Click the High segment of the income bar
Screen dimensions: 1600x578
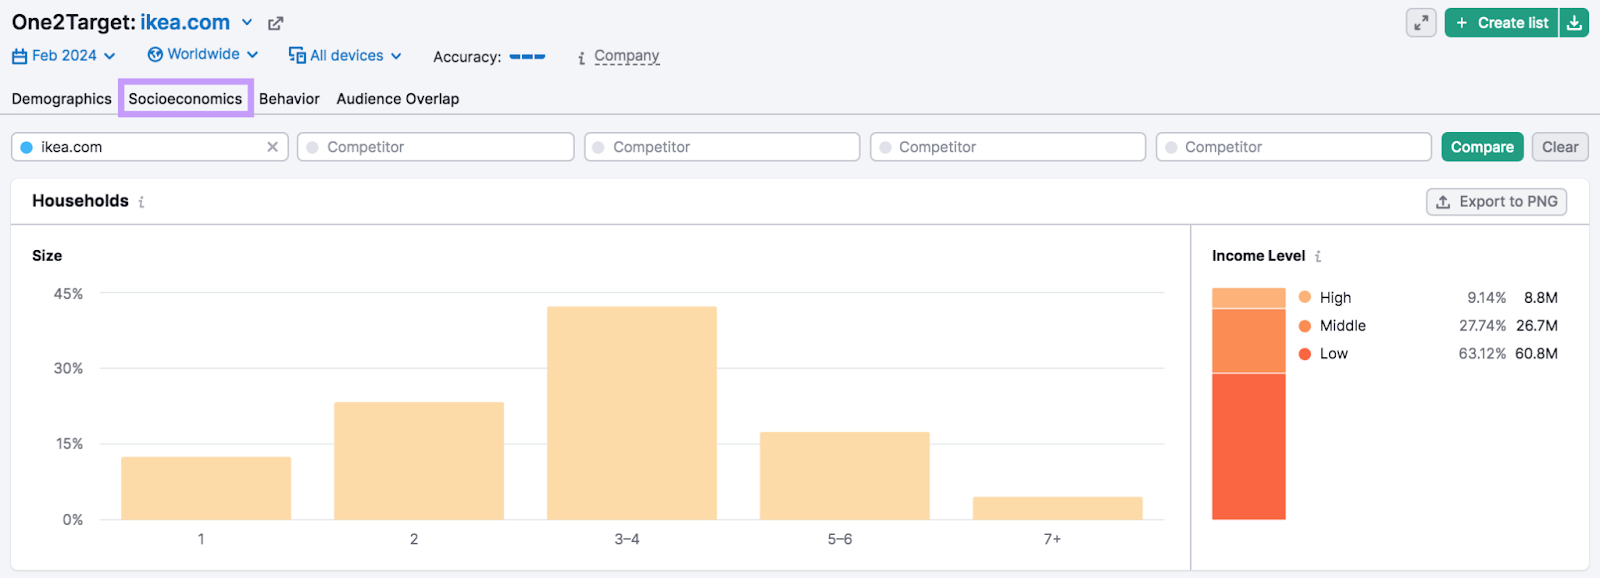pyautogui.click(x=1248, y=298)
